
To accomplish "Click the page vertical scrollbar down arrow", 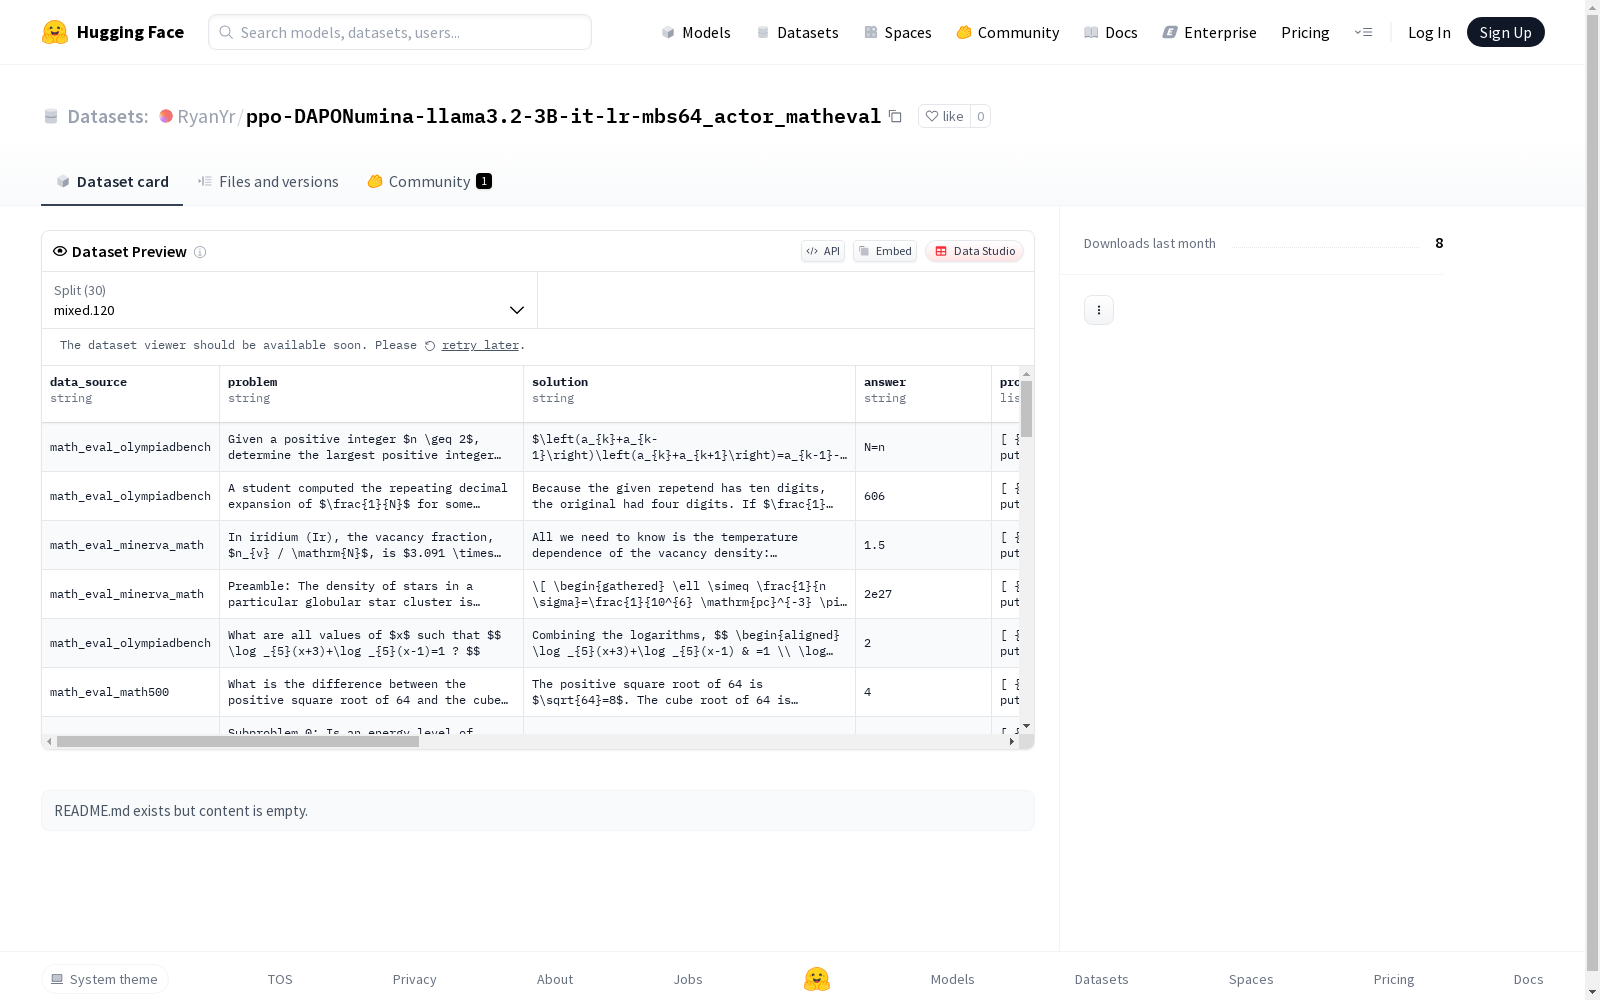I will coord(1592,992).
